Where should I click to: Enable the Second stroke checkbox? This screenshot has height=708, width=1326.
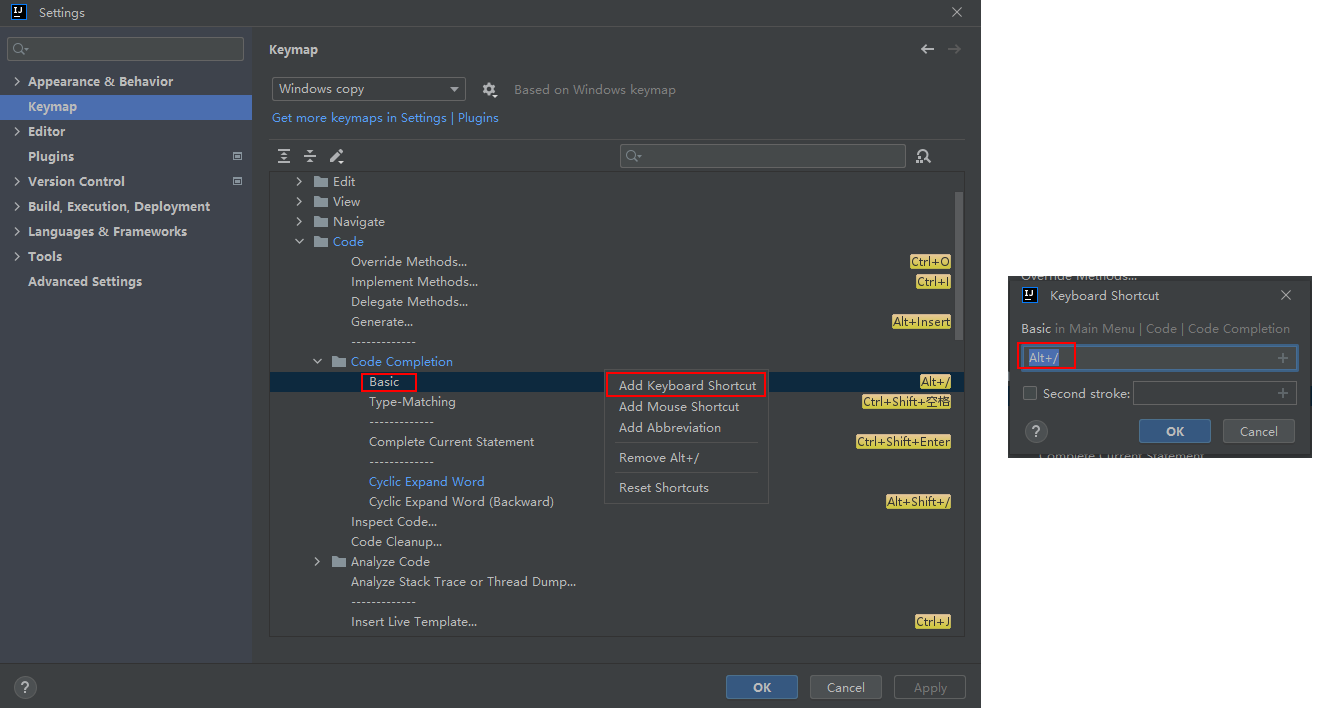pyautogui.click(x=1029, y=393)
